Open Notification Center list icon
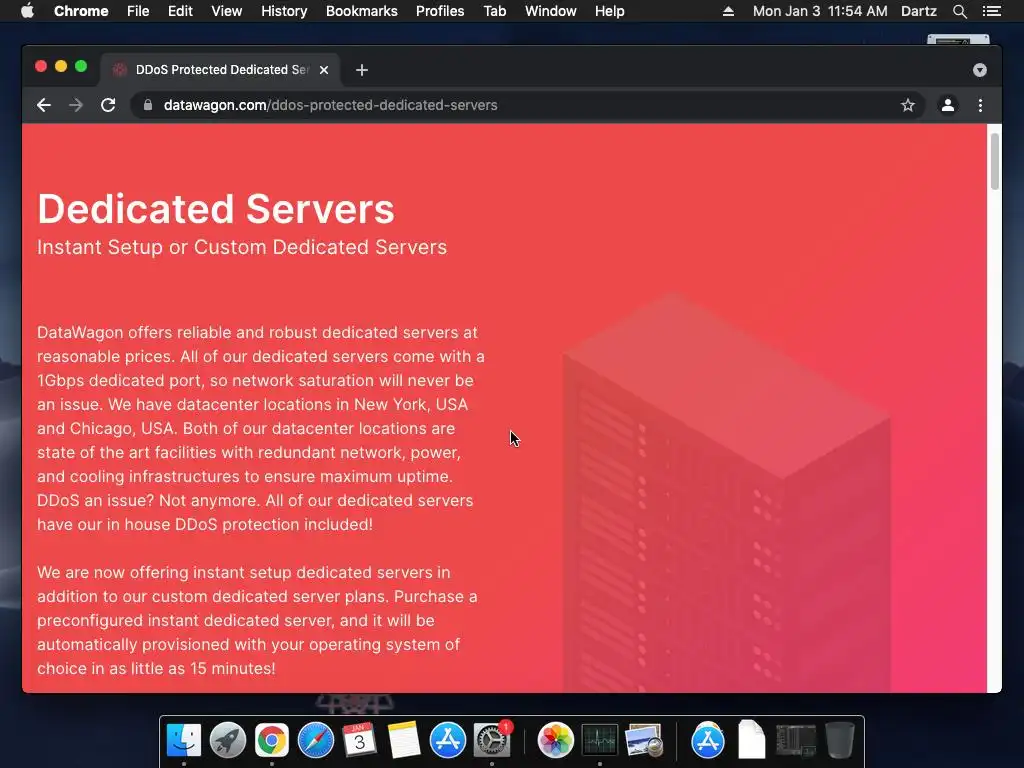1024x768 pixels. 991,11
